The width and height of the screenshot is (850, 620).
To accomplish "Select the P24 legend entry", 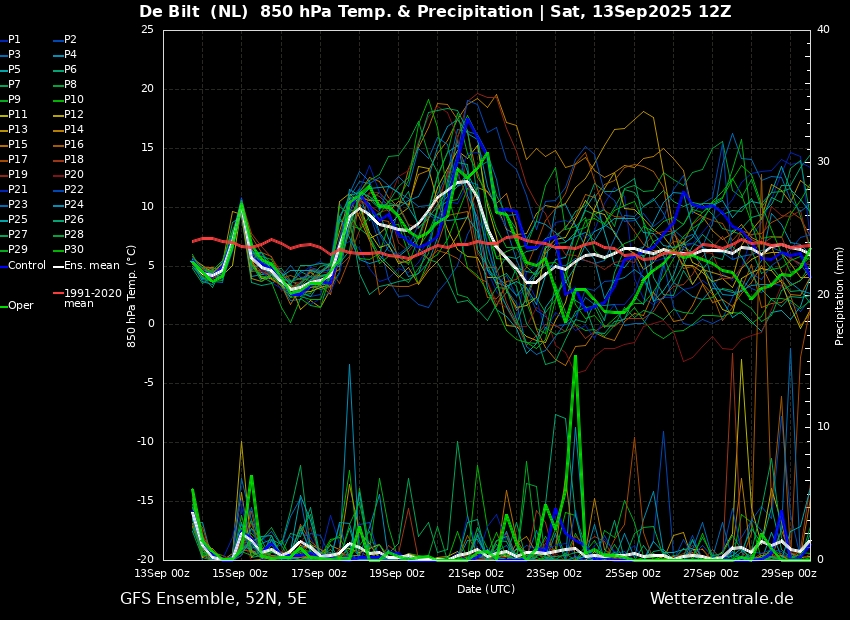I will [68, 204].
